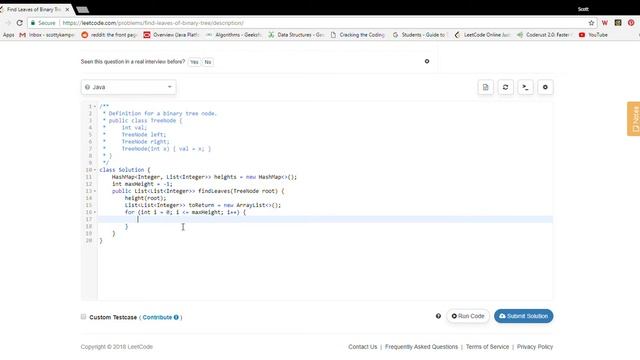
Task: Collapse the for loop fold at line 16
Action: (95, 212)
